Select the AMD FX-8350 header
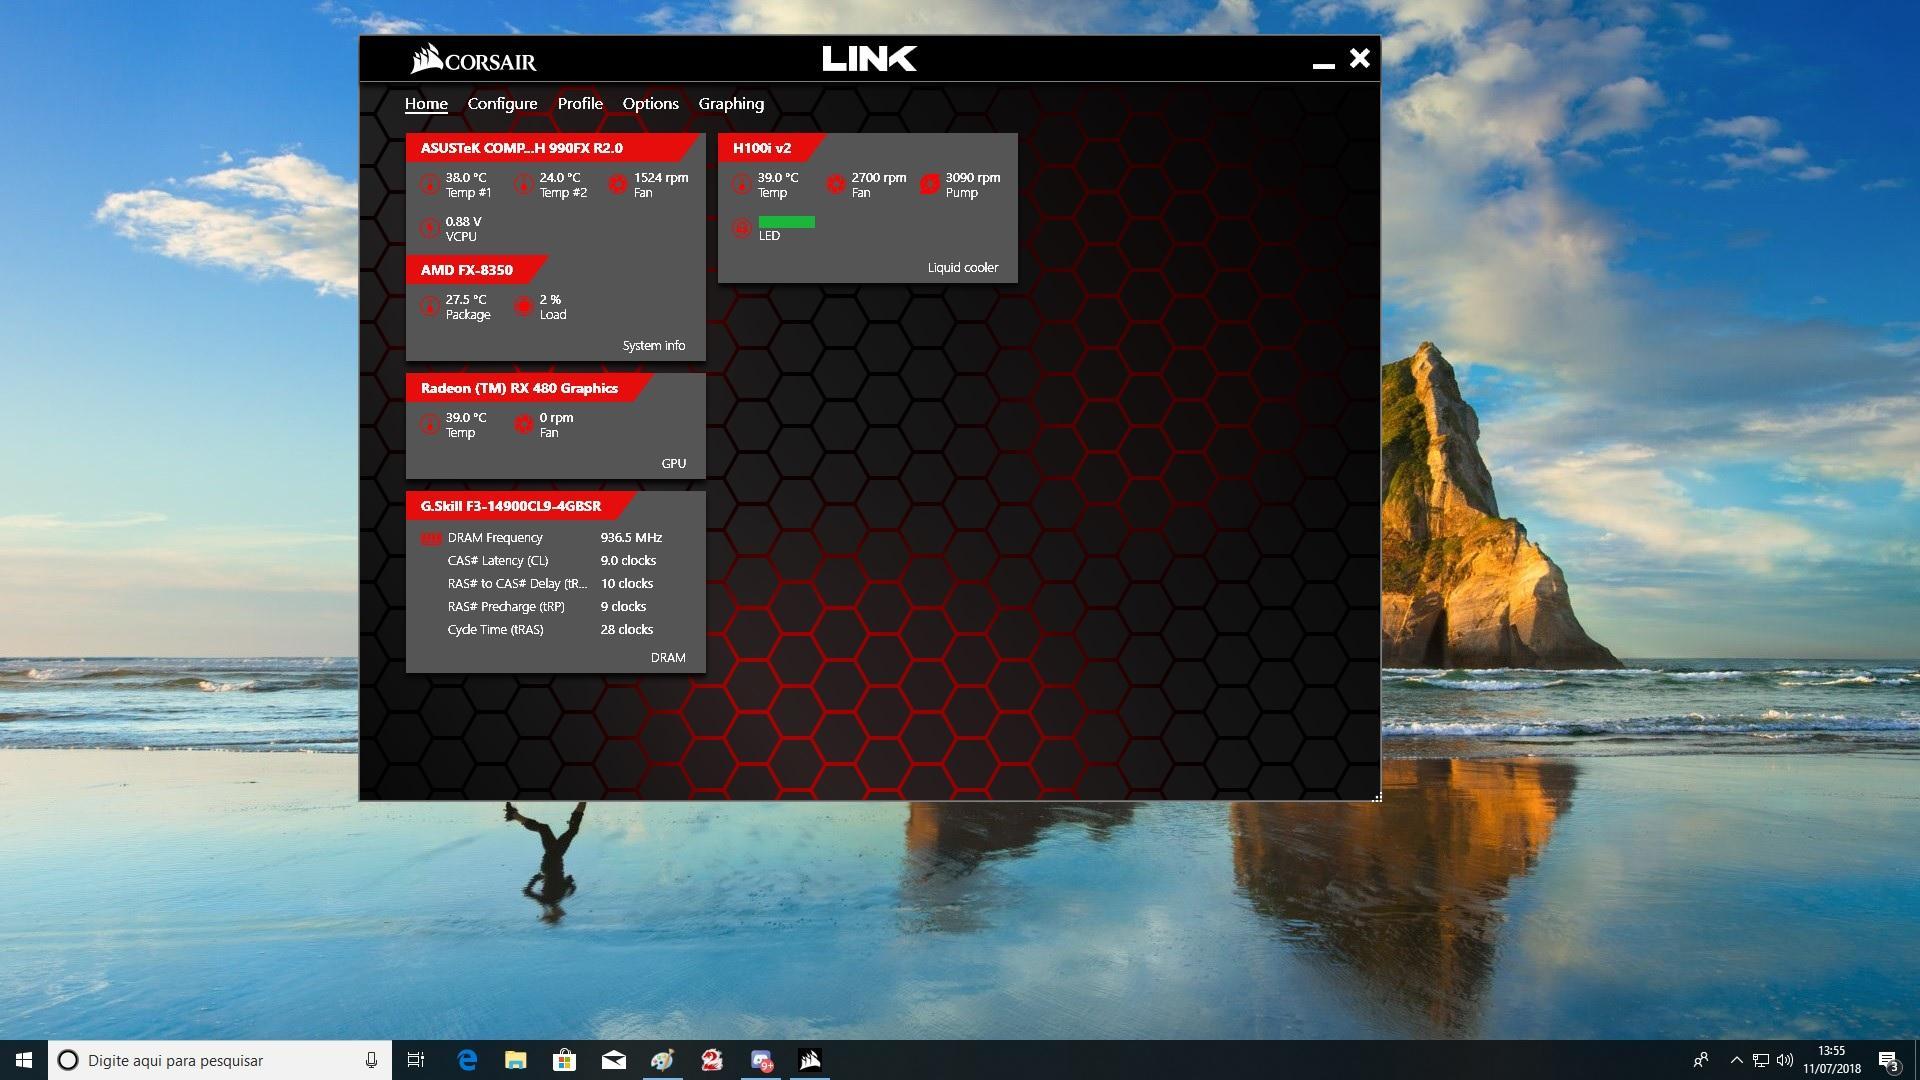1920x1080 pixels. (x=476, y=270)
